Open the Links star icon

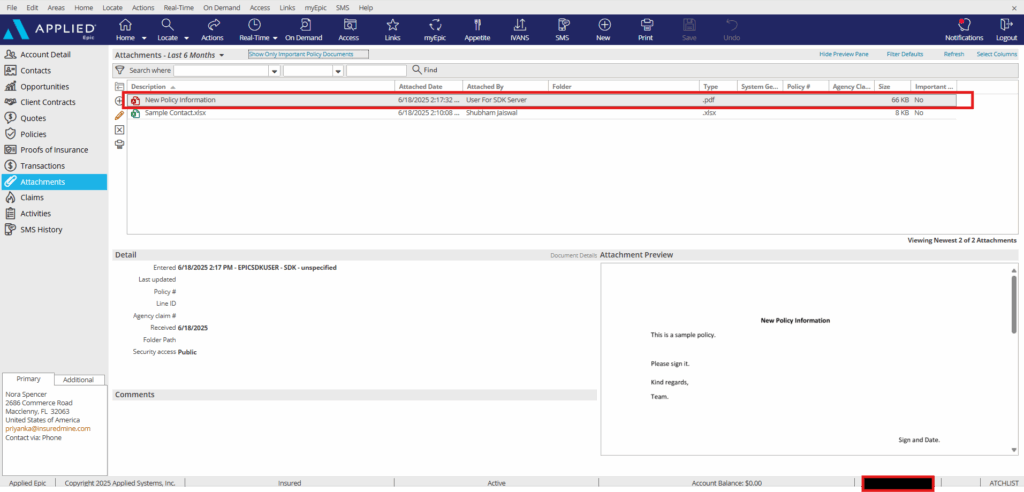click(x=392, y=25)
